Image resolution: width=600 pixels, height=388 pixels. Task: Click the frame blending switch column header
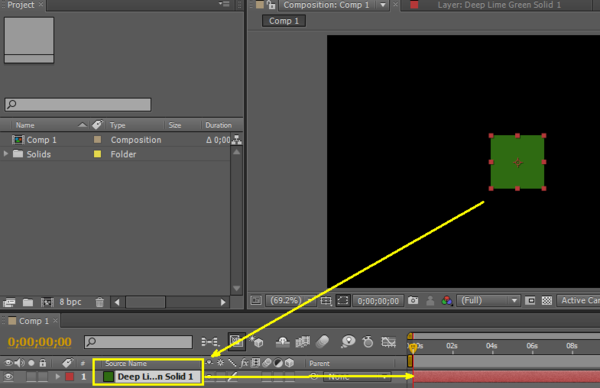[x=255, y=362]
